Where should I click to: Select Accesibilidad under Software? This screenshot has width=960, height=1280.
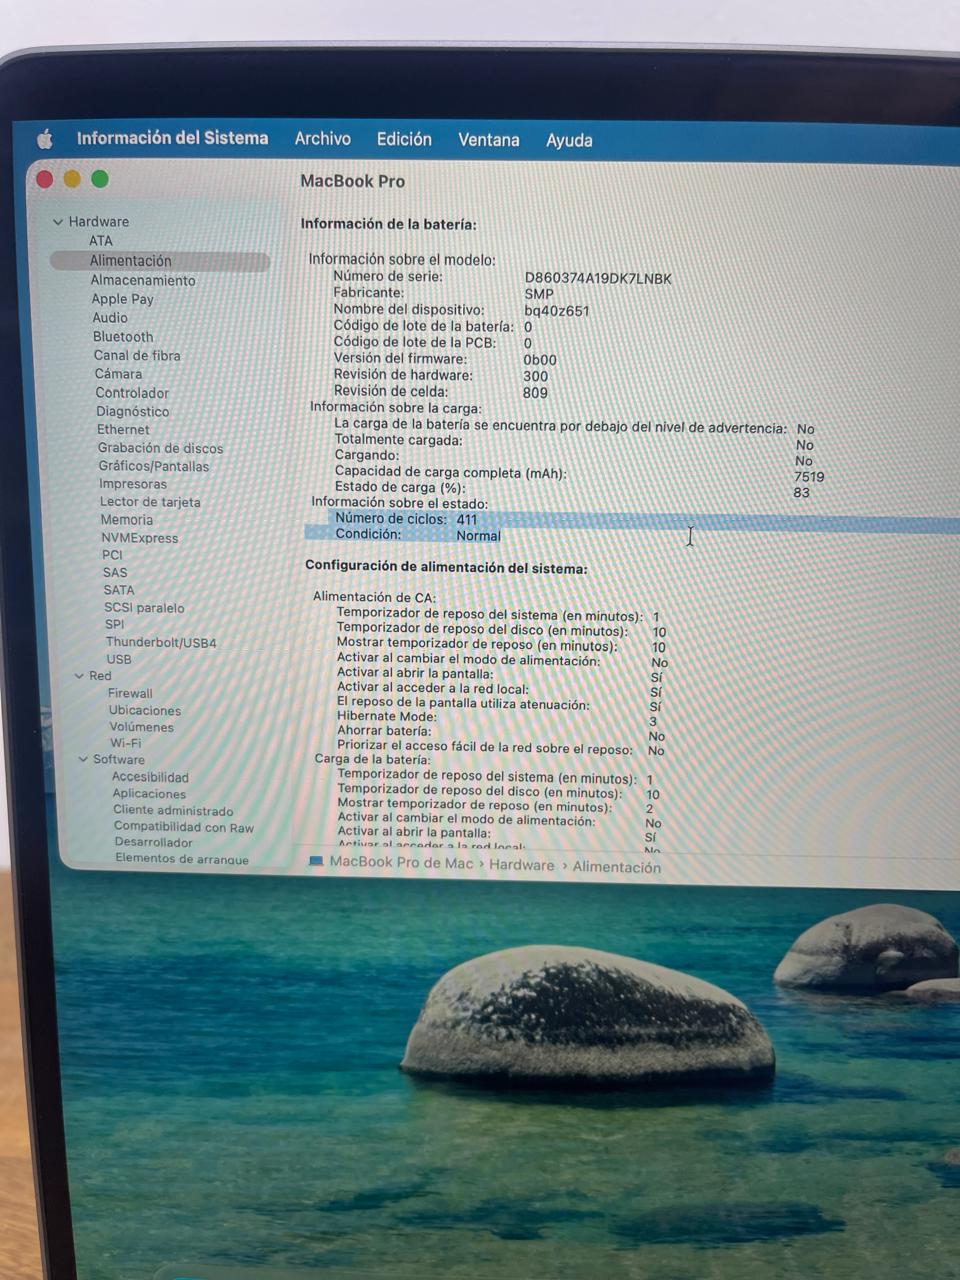pos(150,777)
